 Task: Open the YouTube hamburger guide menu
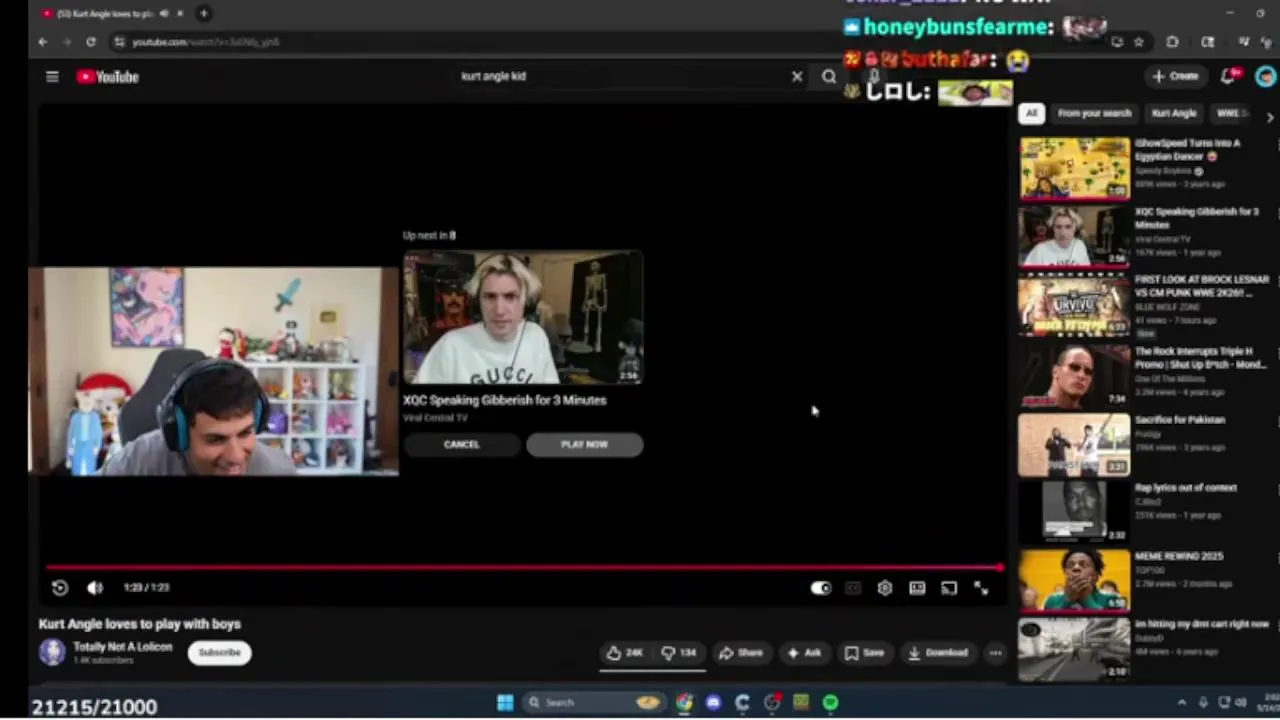[52, 77]
